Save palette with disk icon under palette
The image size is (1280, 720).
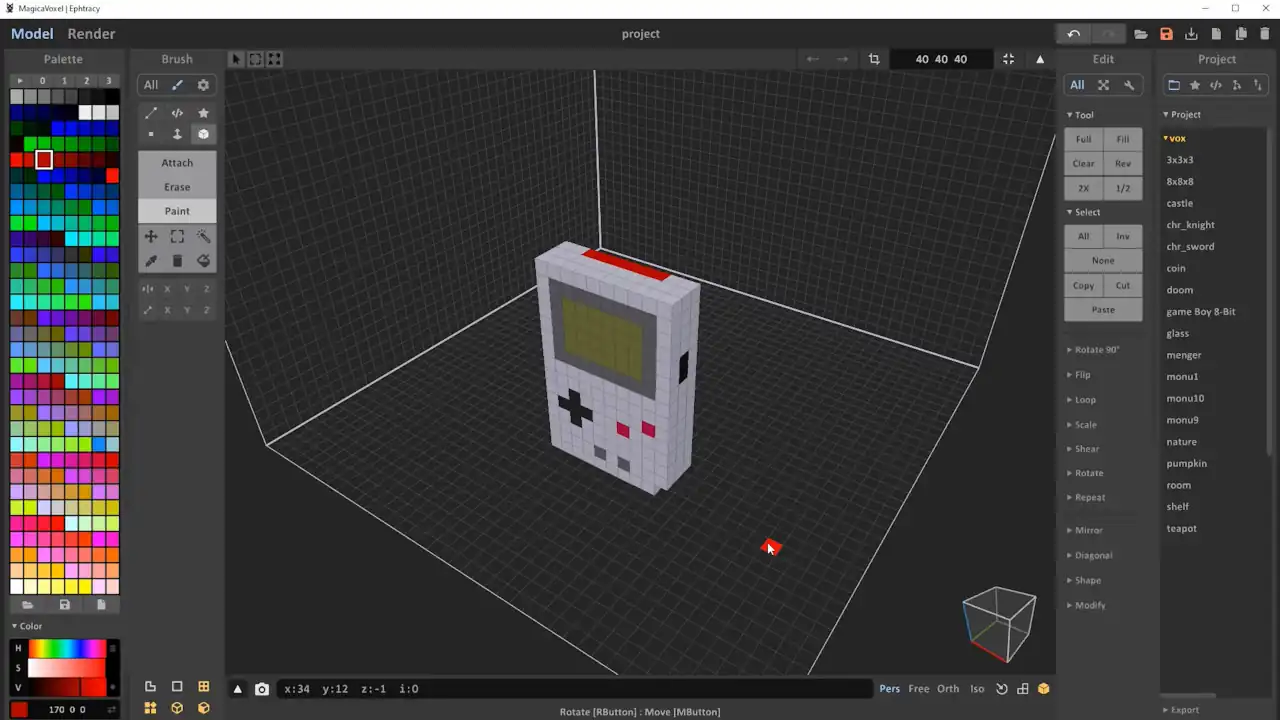(65, 605)
